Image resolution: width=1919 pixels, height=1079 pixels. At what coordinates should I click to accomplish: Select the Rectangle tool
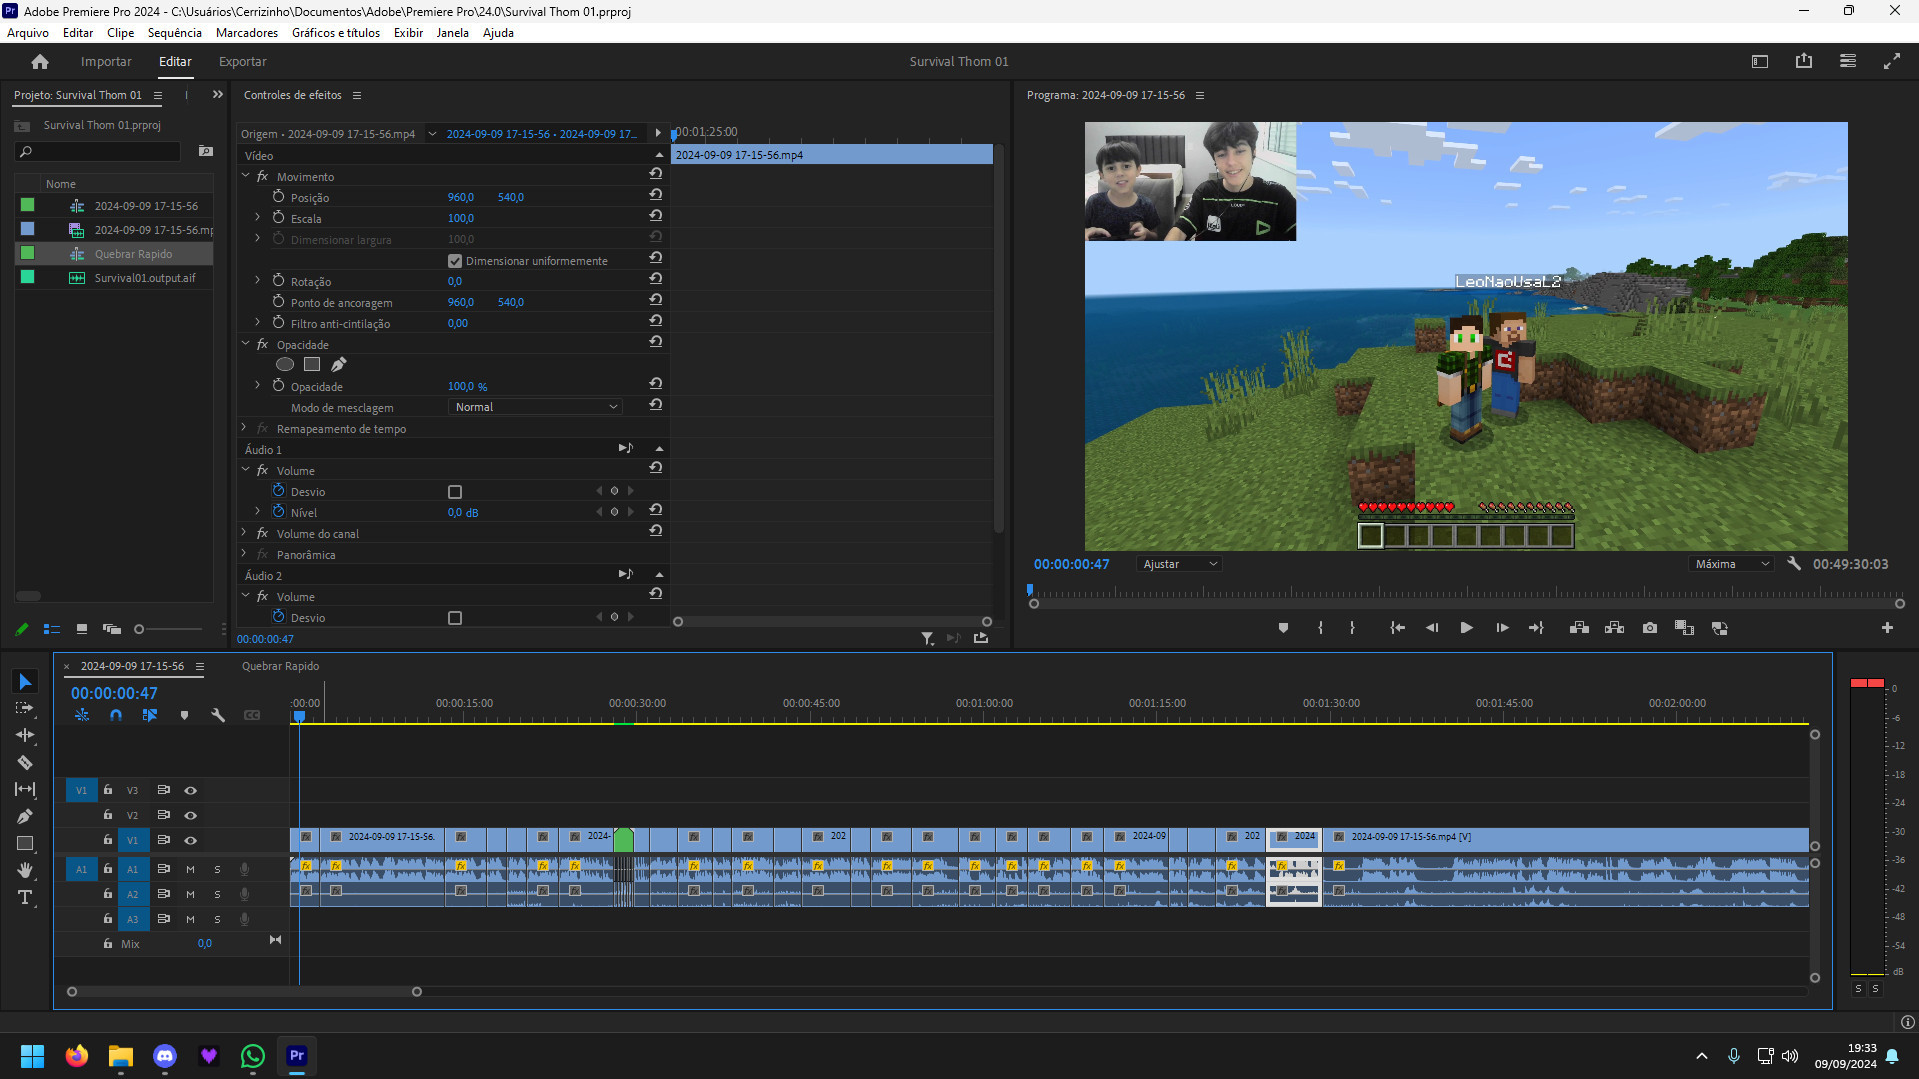(x=25, y=843)
